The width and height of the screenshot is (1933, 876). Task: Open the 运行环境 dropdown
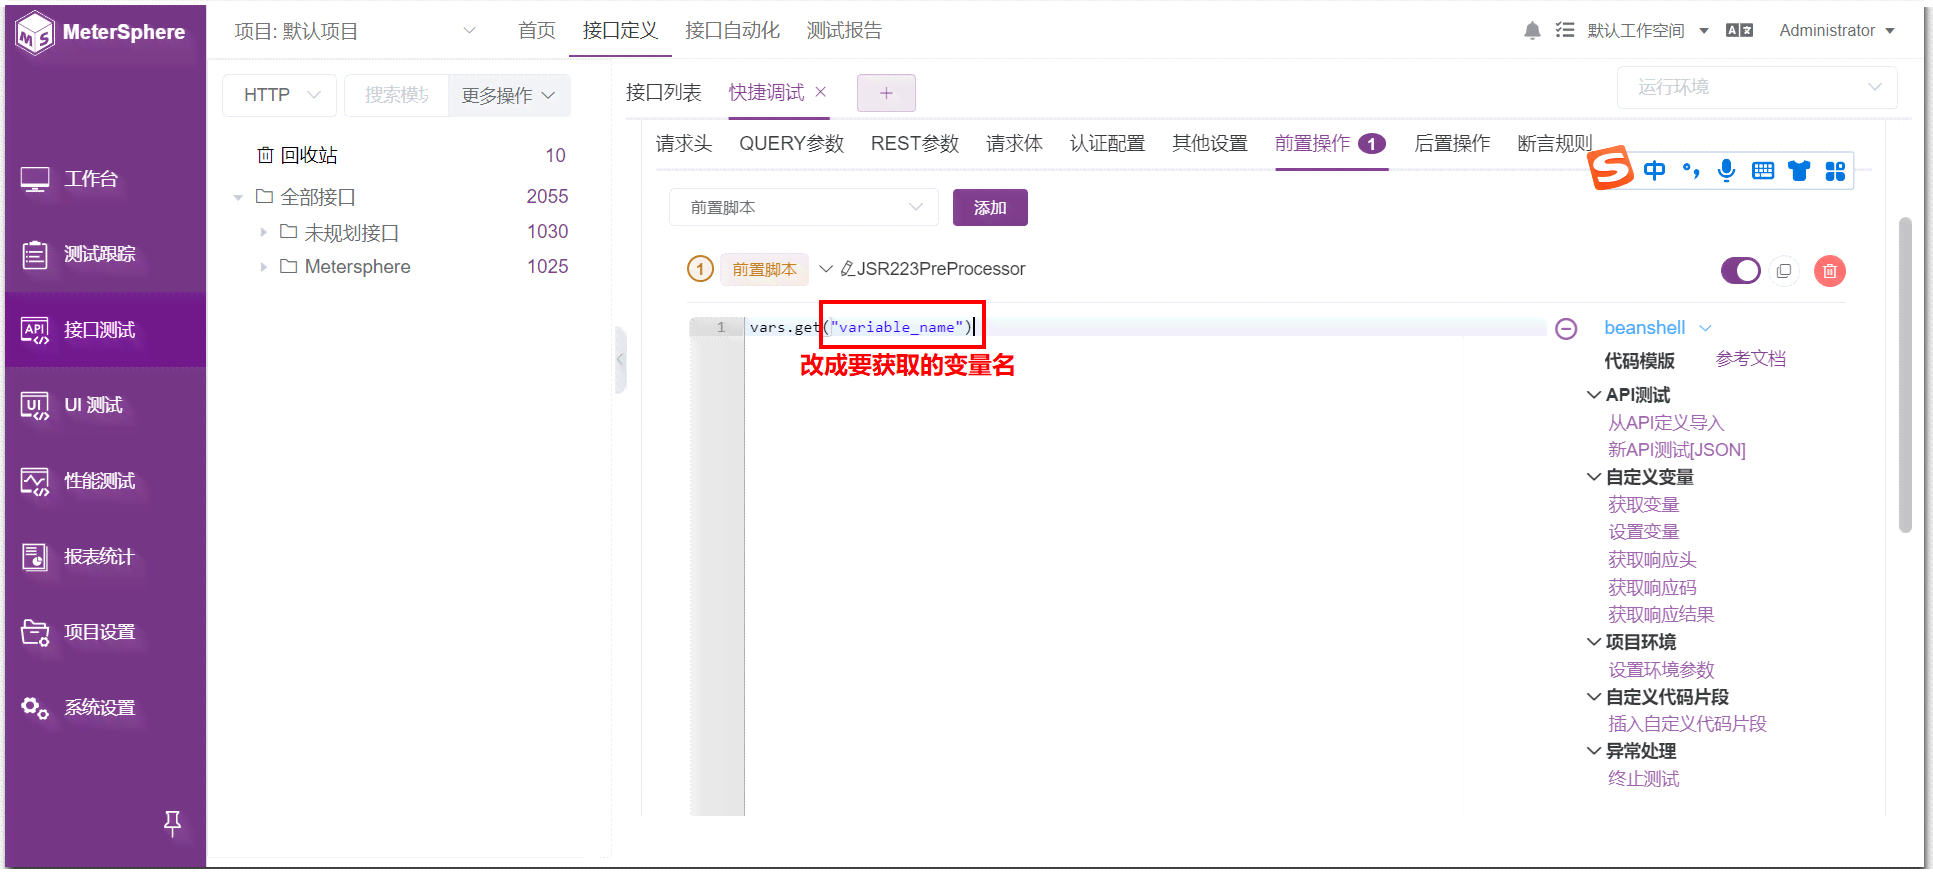click(1757, 87)
